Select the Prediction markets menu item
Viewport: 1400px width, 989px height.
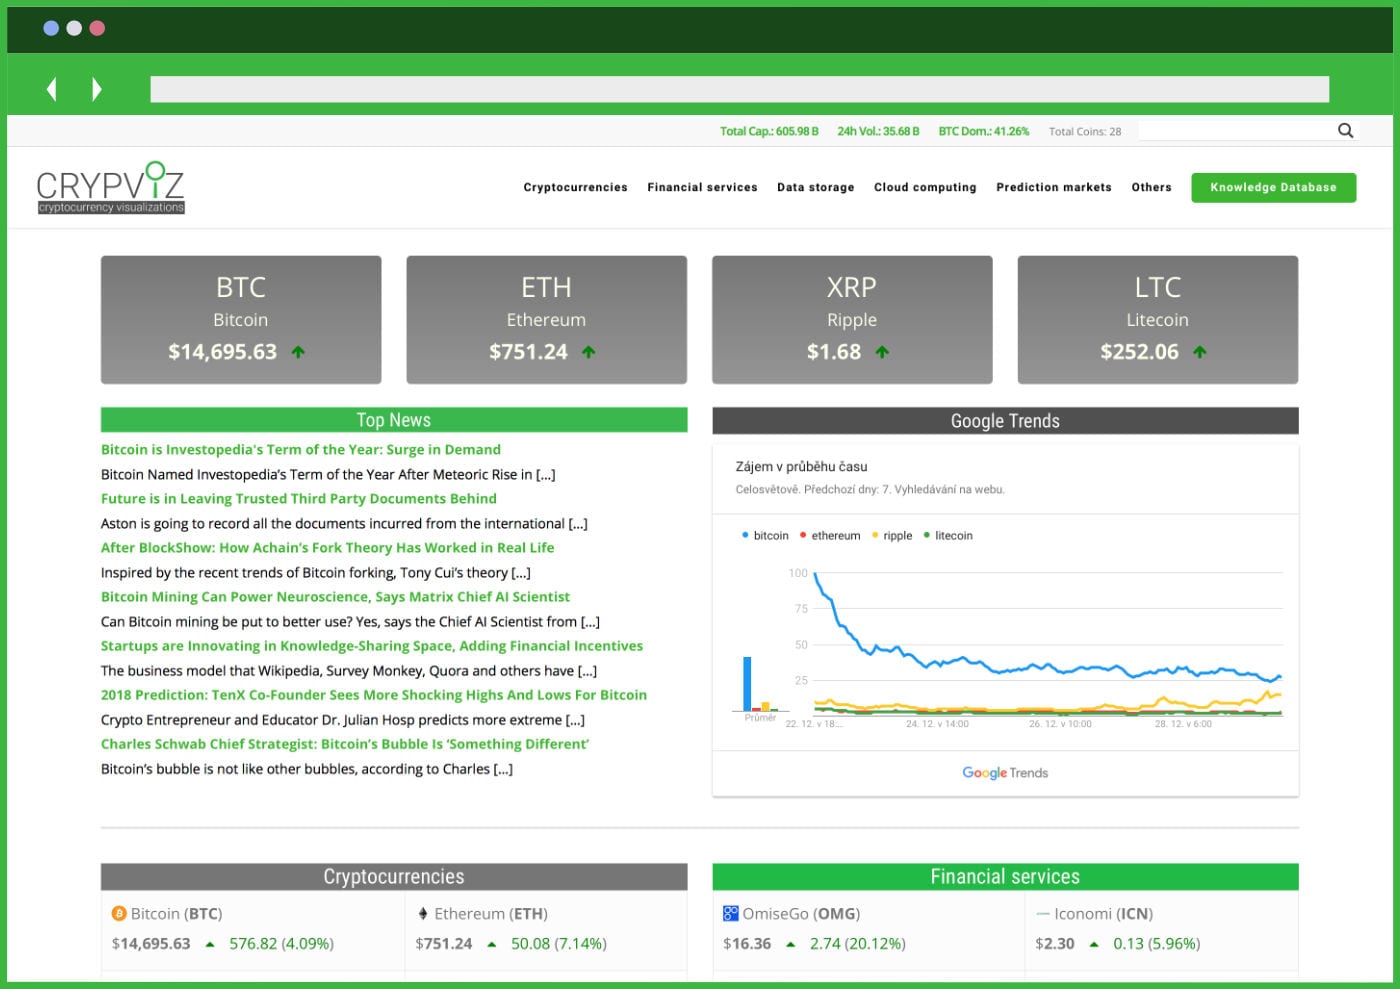(1053, 188)
